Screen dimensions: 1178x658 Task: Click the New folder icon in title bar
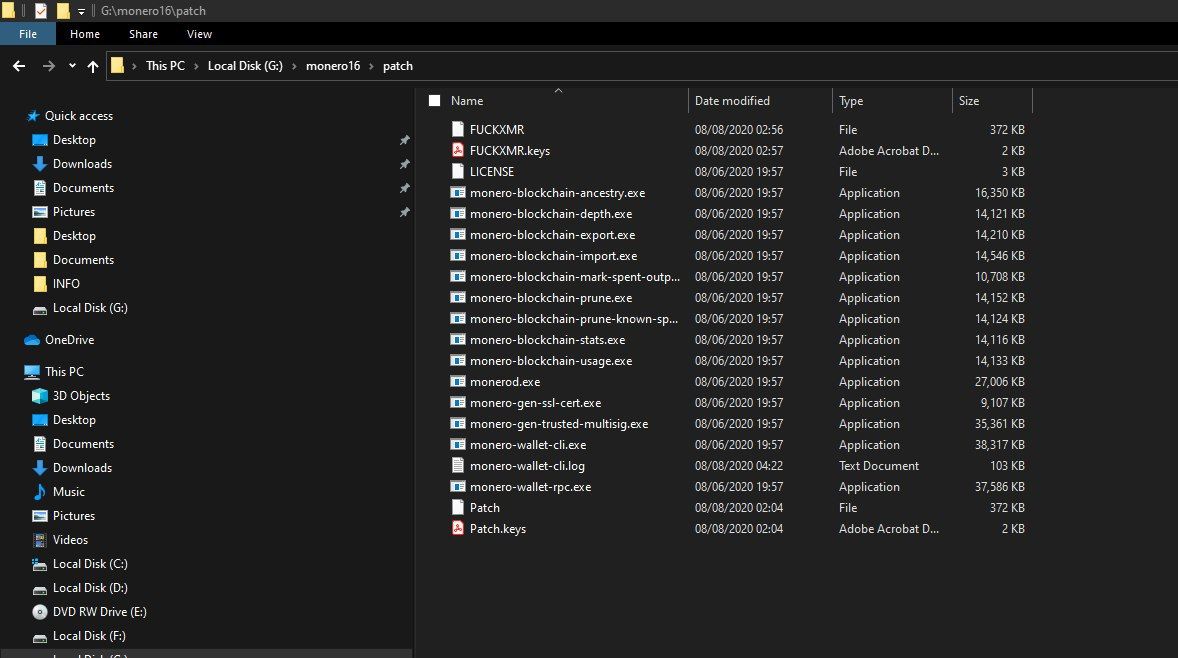[x=63, y=11]
